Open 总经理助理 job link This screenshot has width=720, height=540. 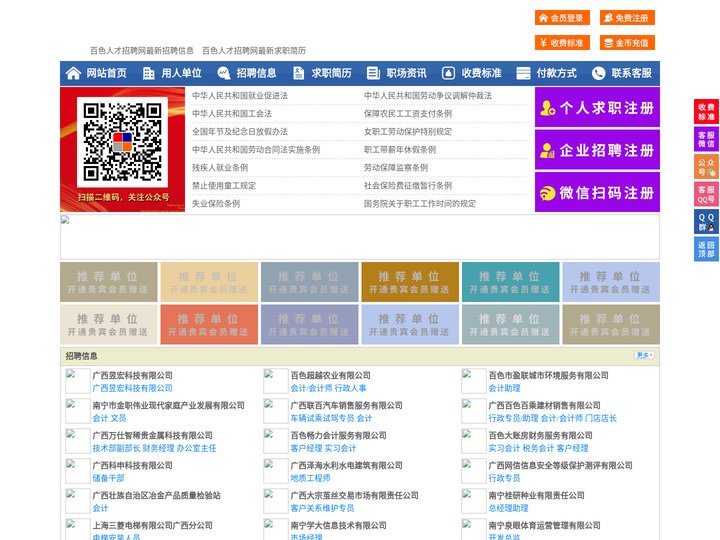[508, 508]
